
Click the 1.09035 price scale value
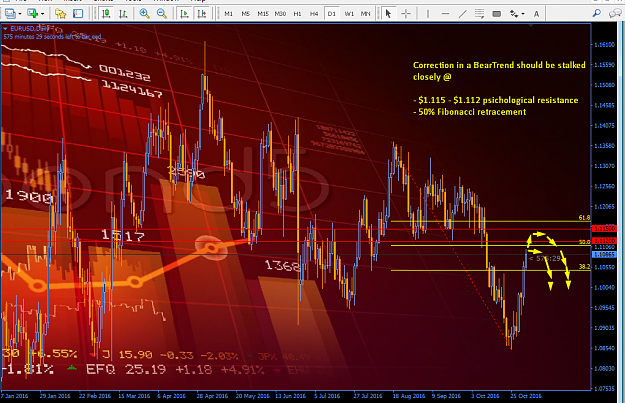coord(604,328)
